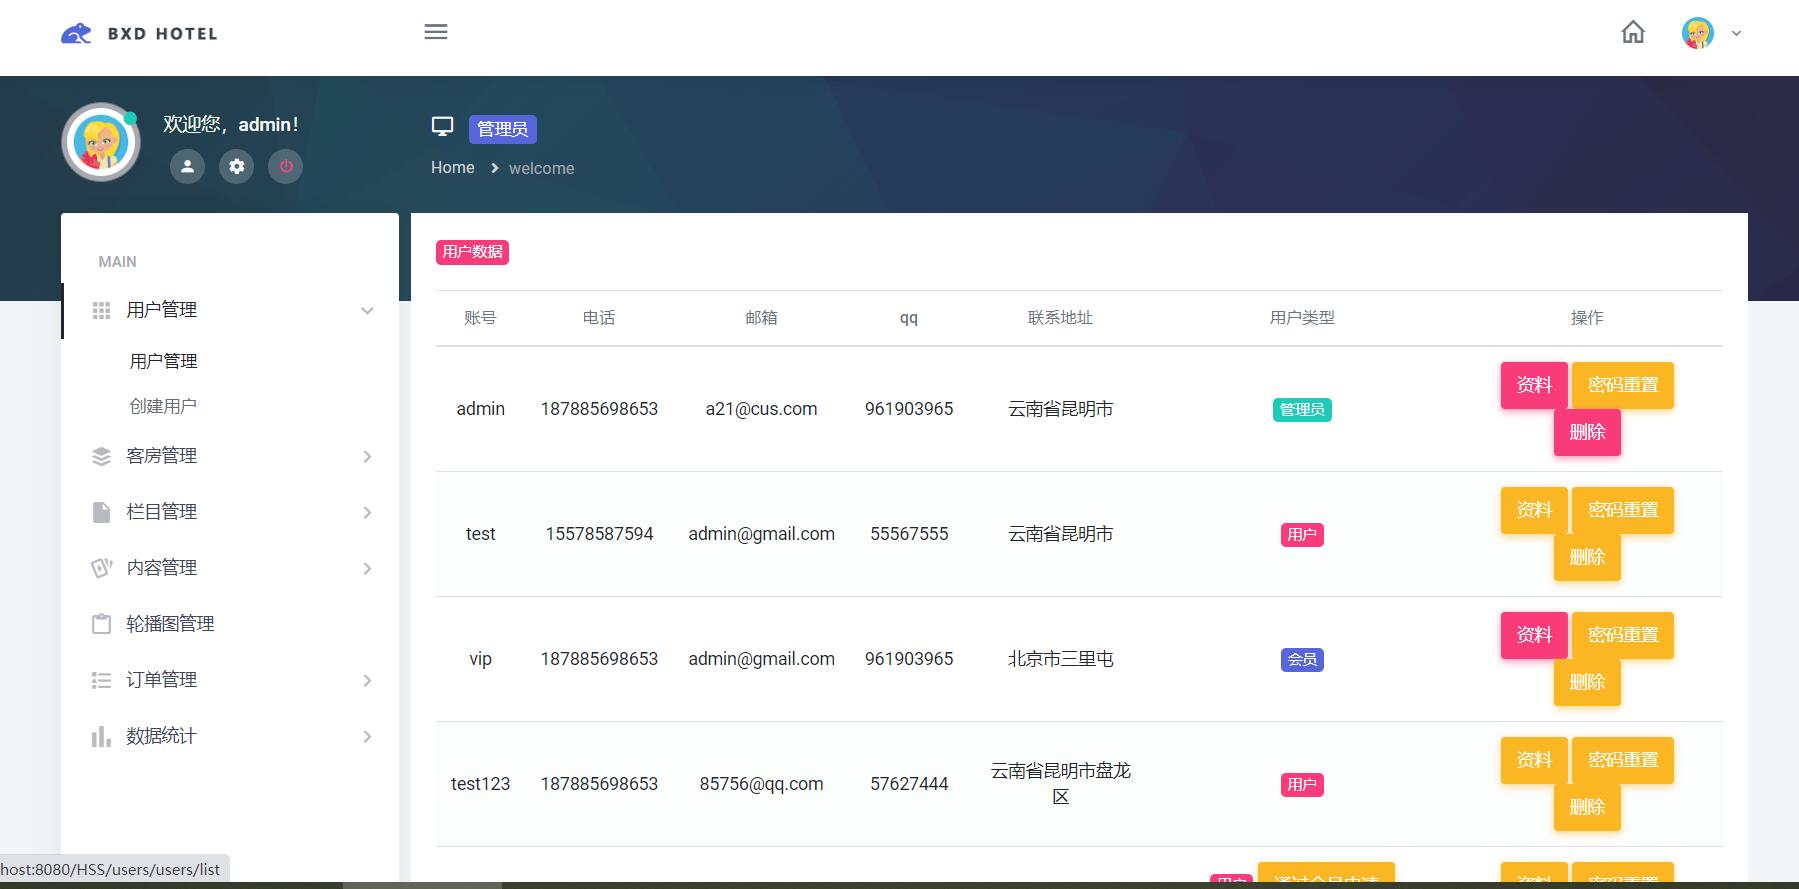This screenshot has width=1799, height=889.
Task: Click 密码重置 for the test row
Action: 1623,510
